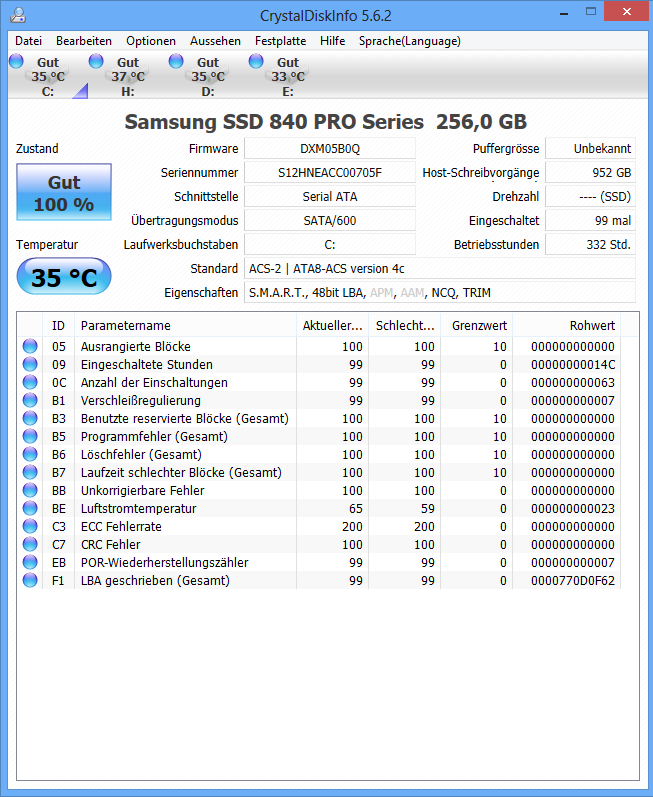Close the CrystalDiskInfo window

coord(627,11)
